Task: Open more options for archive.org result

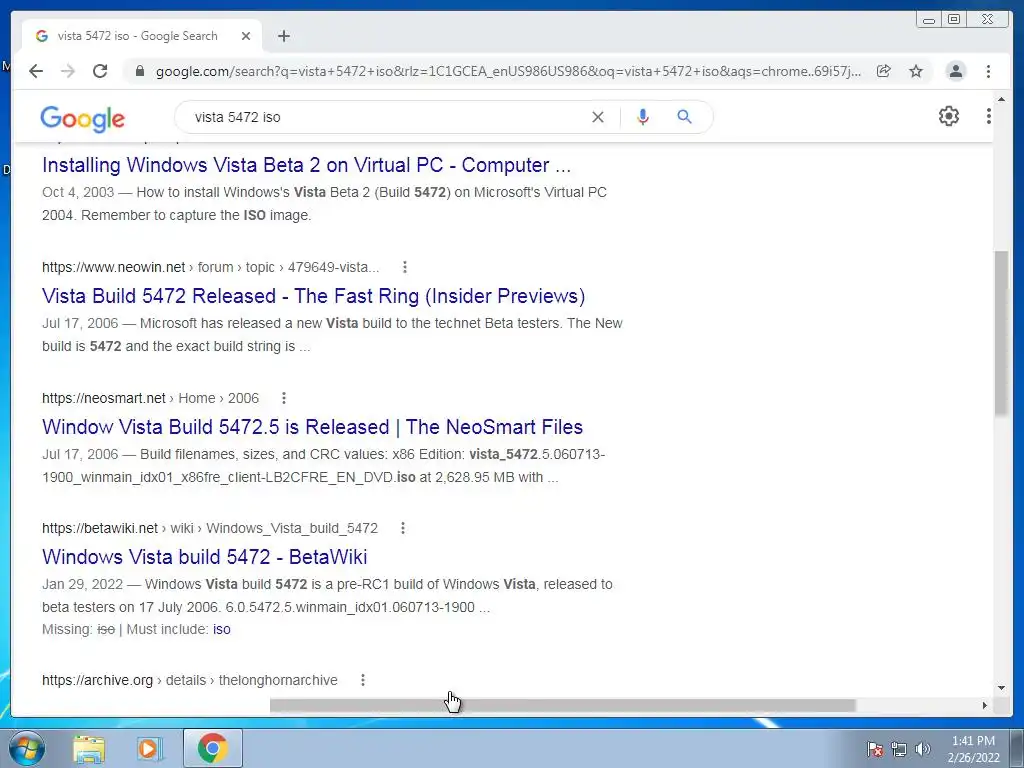Action: coord(362,680)
